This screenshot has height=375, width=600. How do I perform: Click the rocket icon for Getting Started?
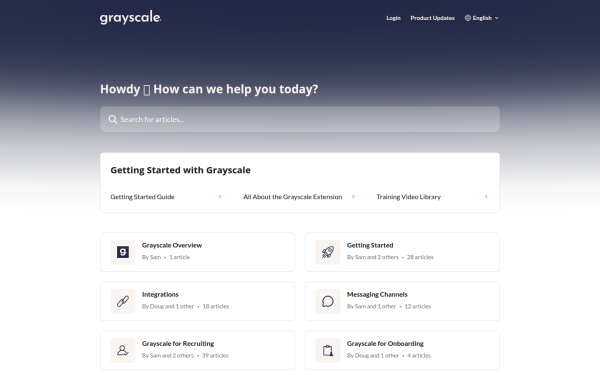328,252
